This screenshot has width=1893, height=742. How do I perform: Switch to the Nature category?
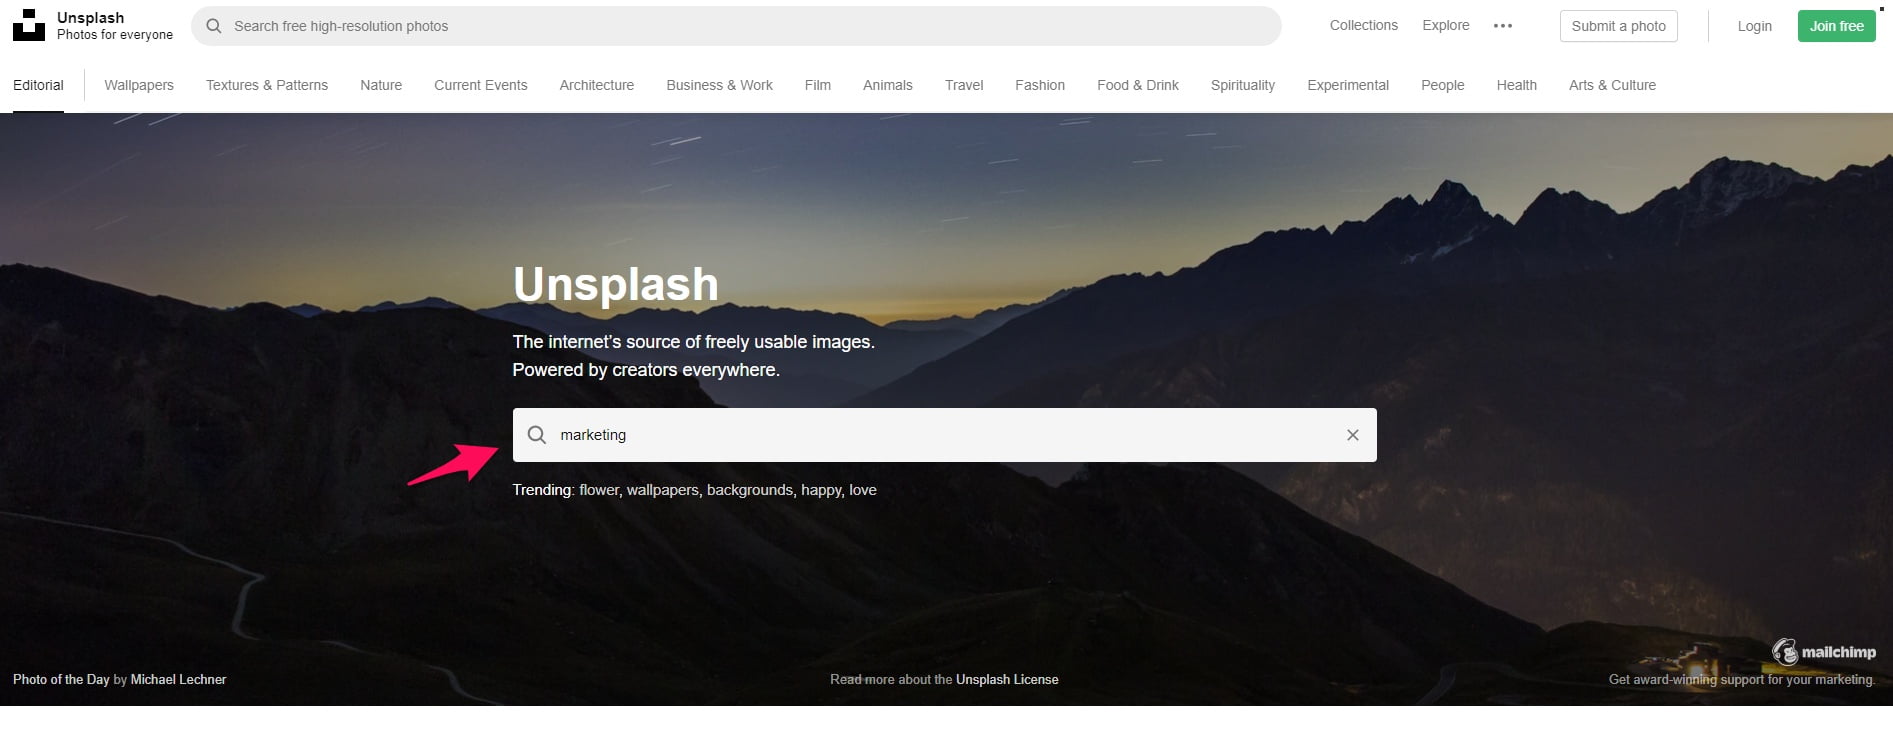[381, 85]
